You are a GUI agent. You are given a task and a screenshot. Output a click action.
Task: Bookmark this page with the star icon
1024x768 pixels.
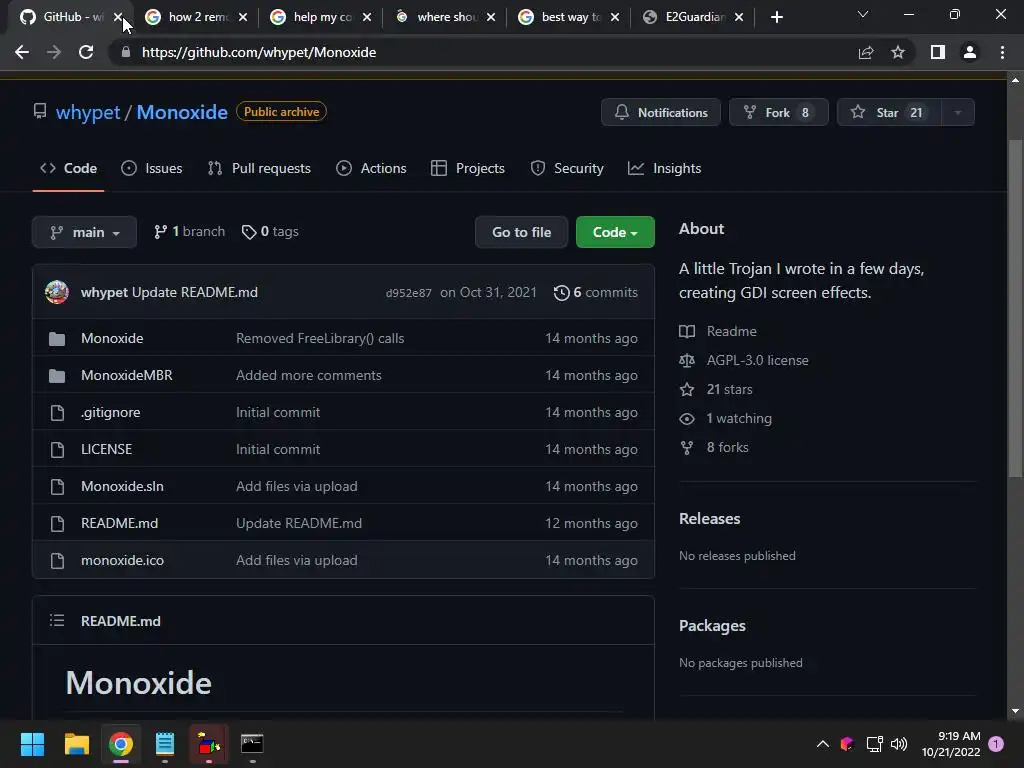[x=898, y=52]
